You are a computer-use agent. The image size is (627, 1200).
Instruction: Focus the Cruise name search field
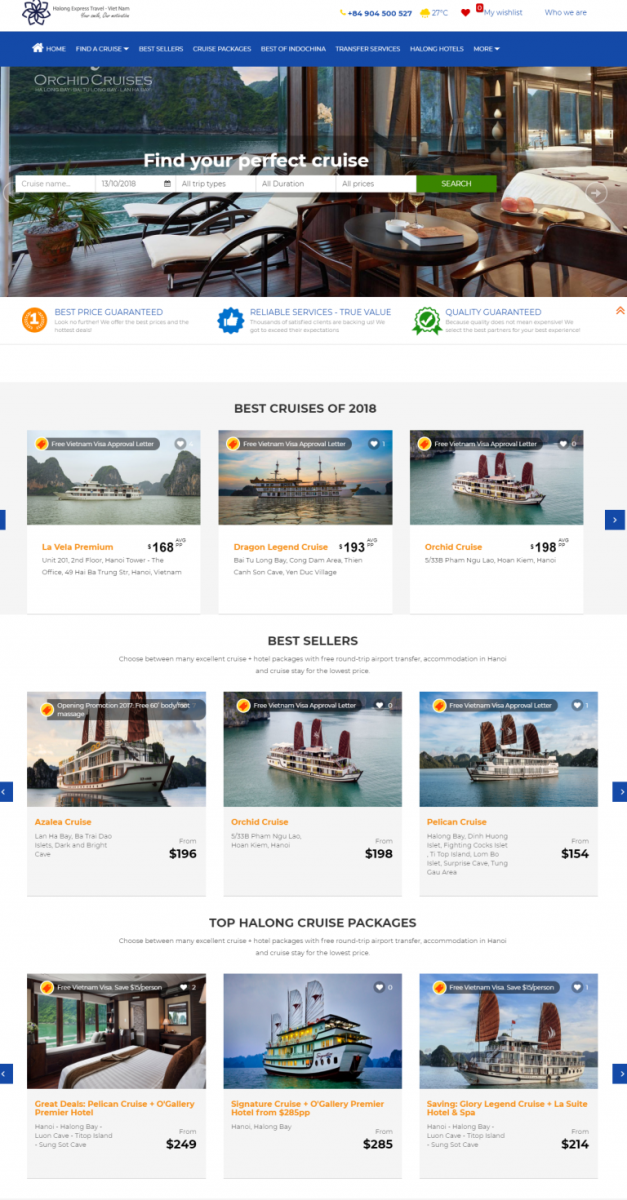(x=55, y=184)
